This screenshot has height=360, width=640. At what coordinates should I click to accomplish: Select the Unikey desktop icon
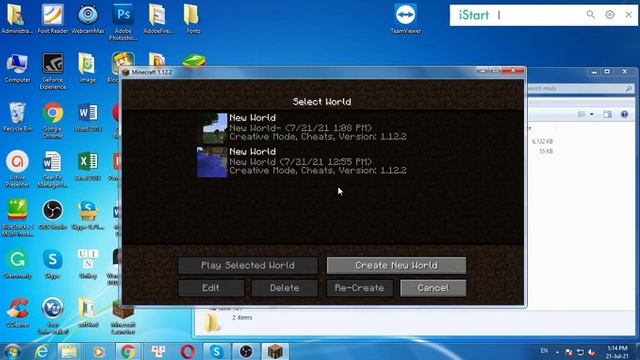point(88,264)
